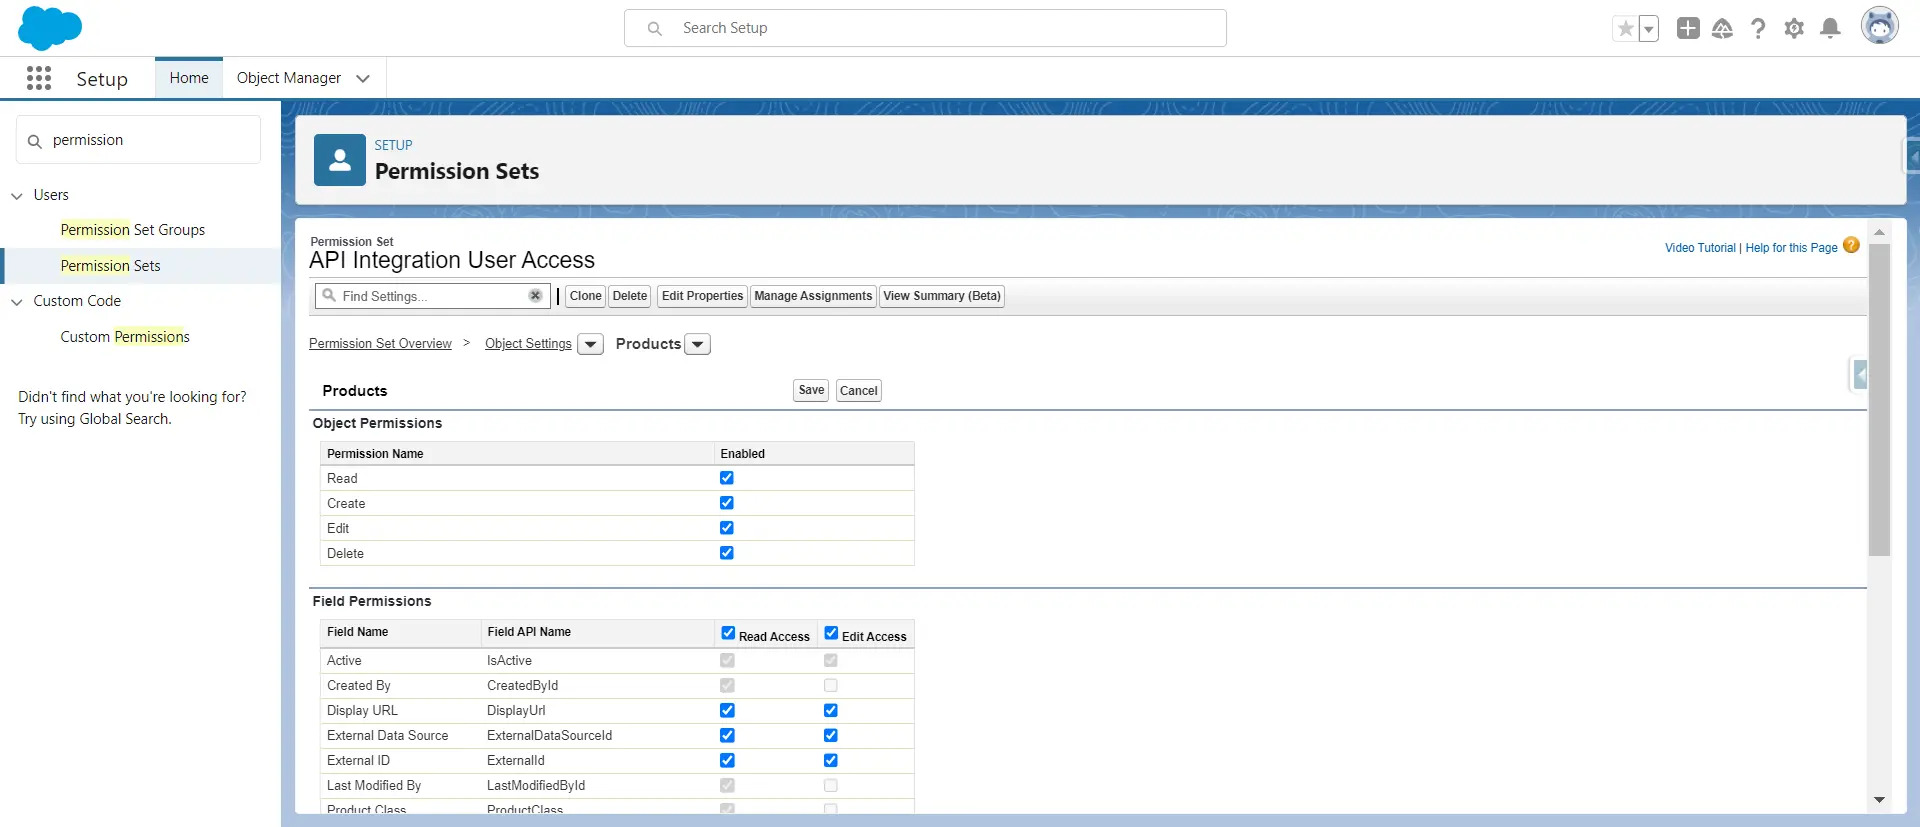This screenshot has height=827, width=1920.
Task: Toggle the Edit Access header checkbox
Action: click(x=831, y=633)
